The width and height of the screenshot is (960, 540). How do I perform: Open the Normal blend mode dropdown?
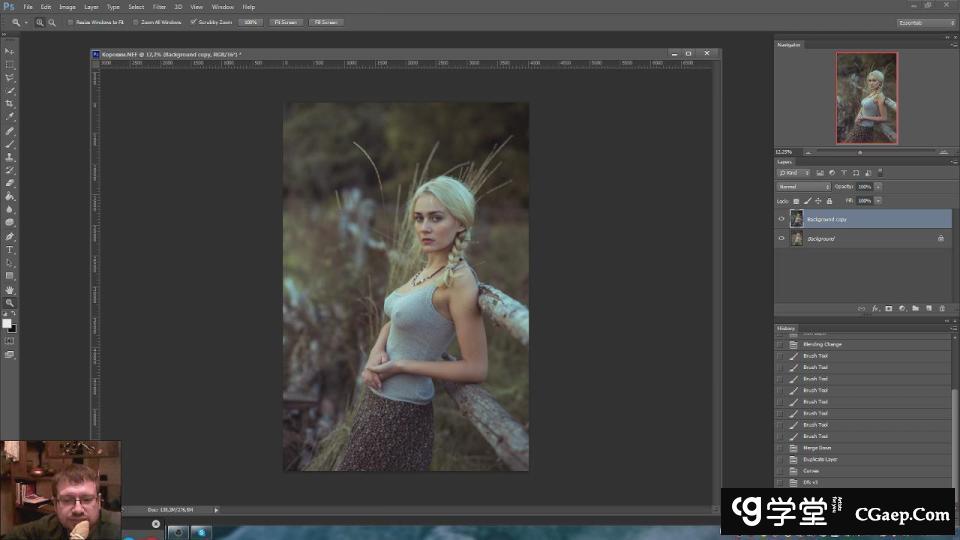804,186
